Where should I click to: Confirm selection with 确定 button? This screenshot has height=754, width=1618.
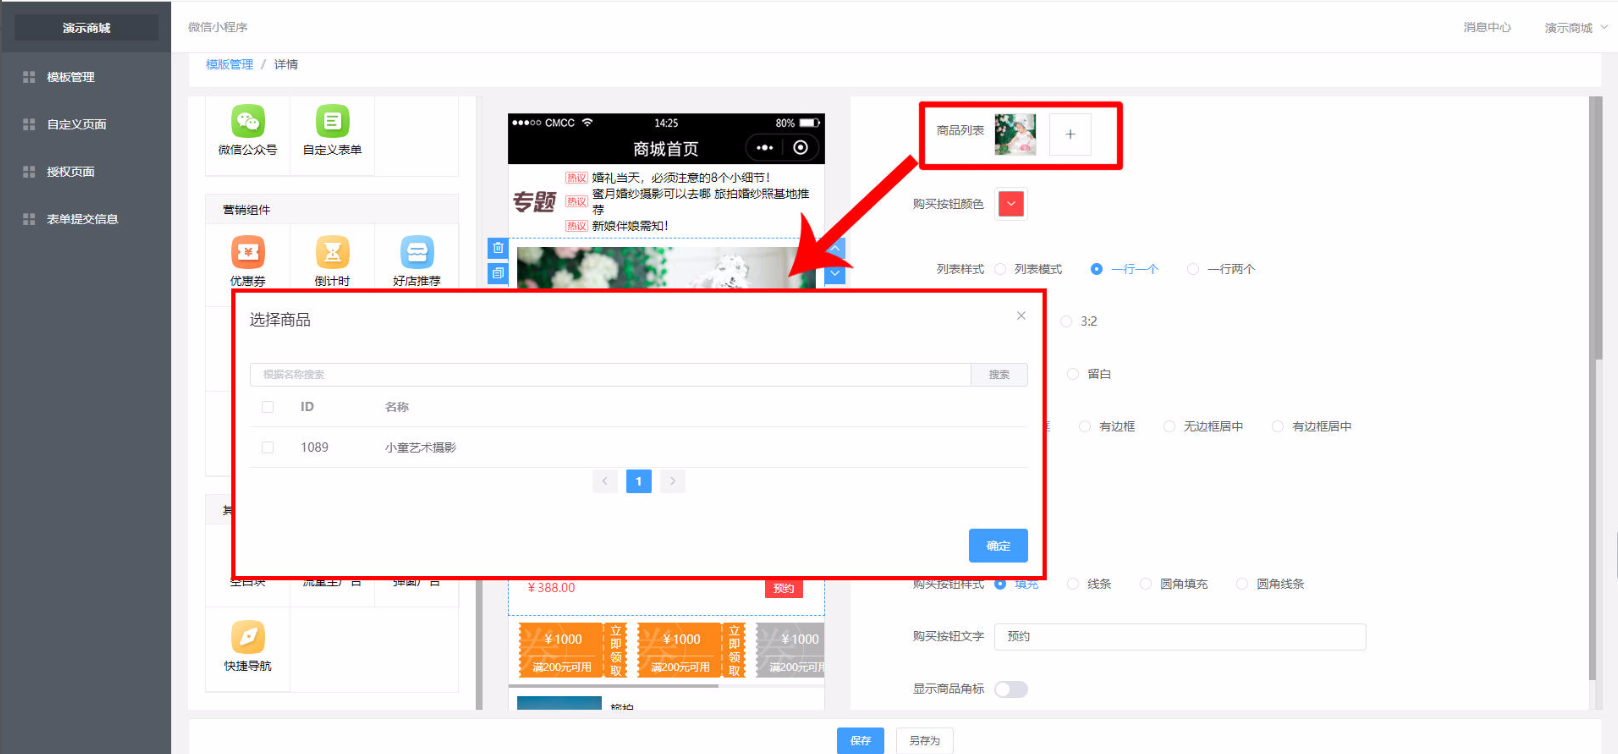click(x=998, y=546)
